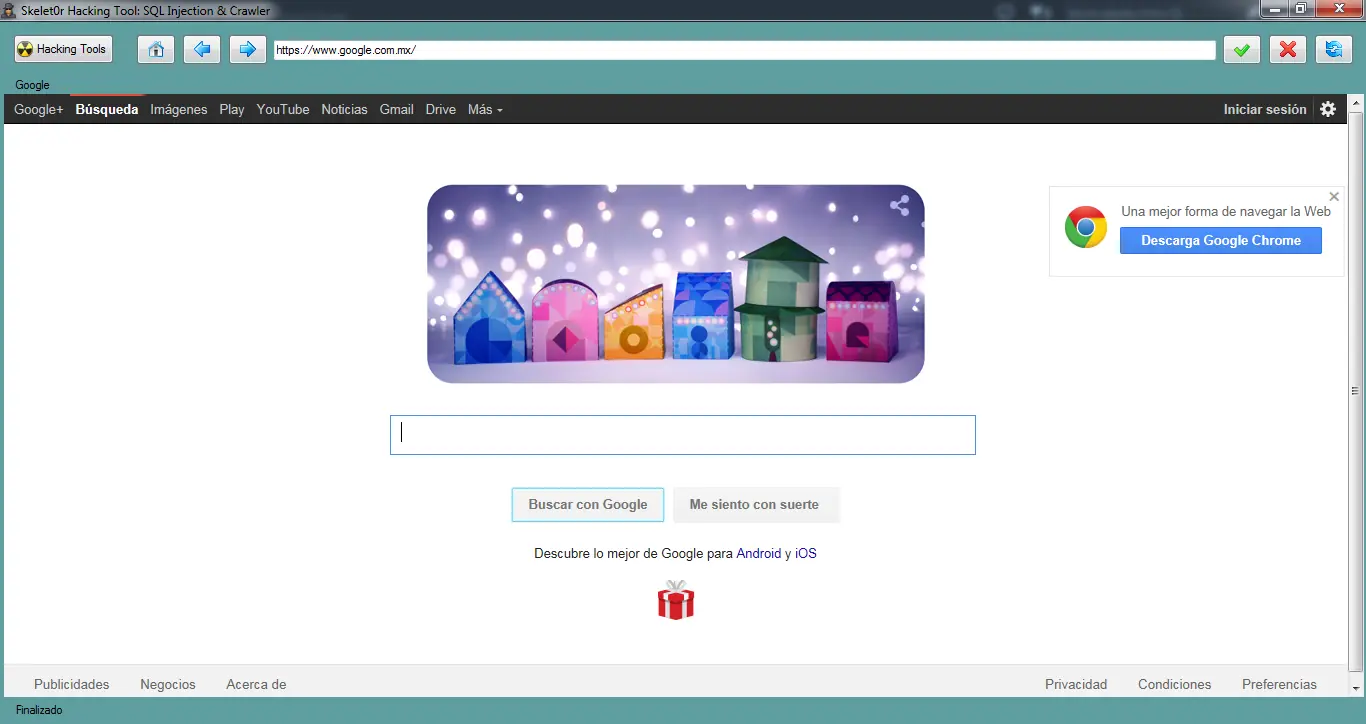This screenshot has width=1366, height=724.
Task: Open Drive from the top bar
Action: coord(440,109)
